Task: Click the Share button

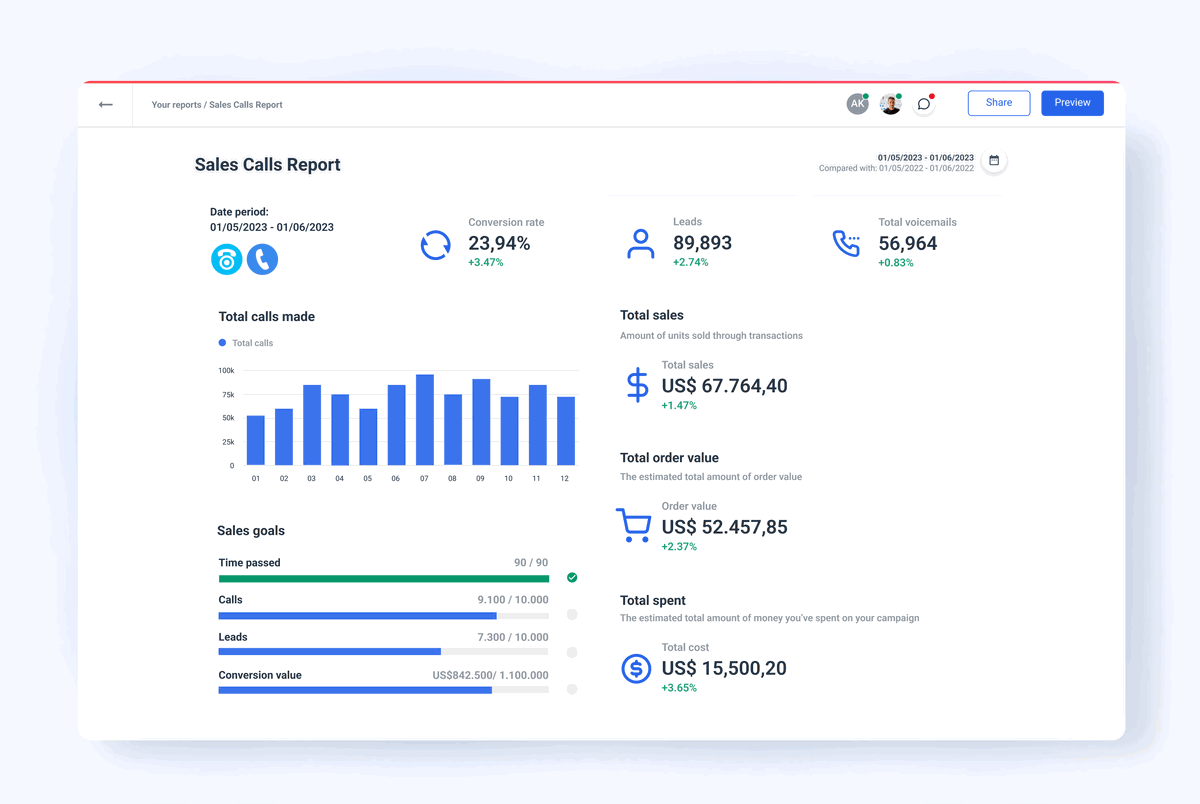Action: (x=998, y=102)
